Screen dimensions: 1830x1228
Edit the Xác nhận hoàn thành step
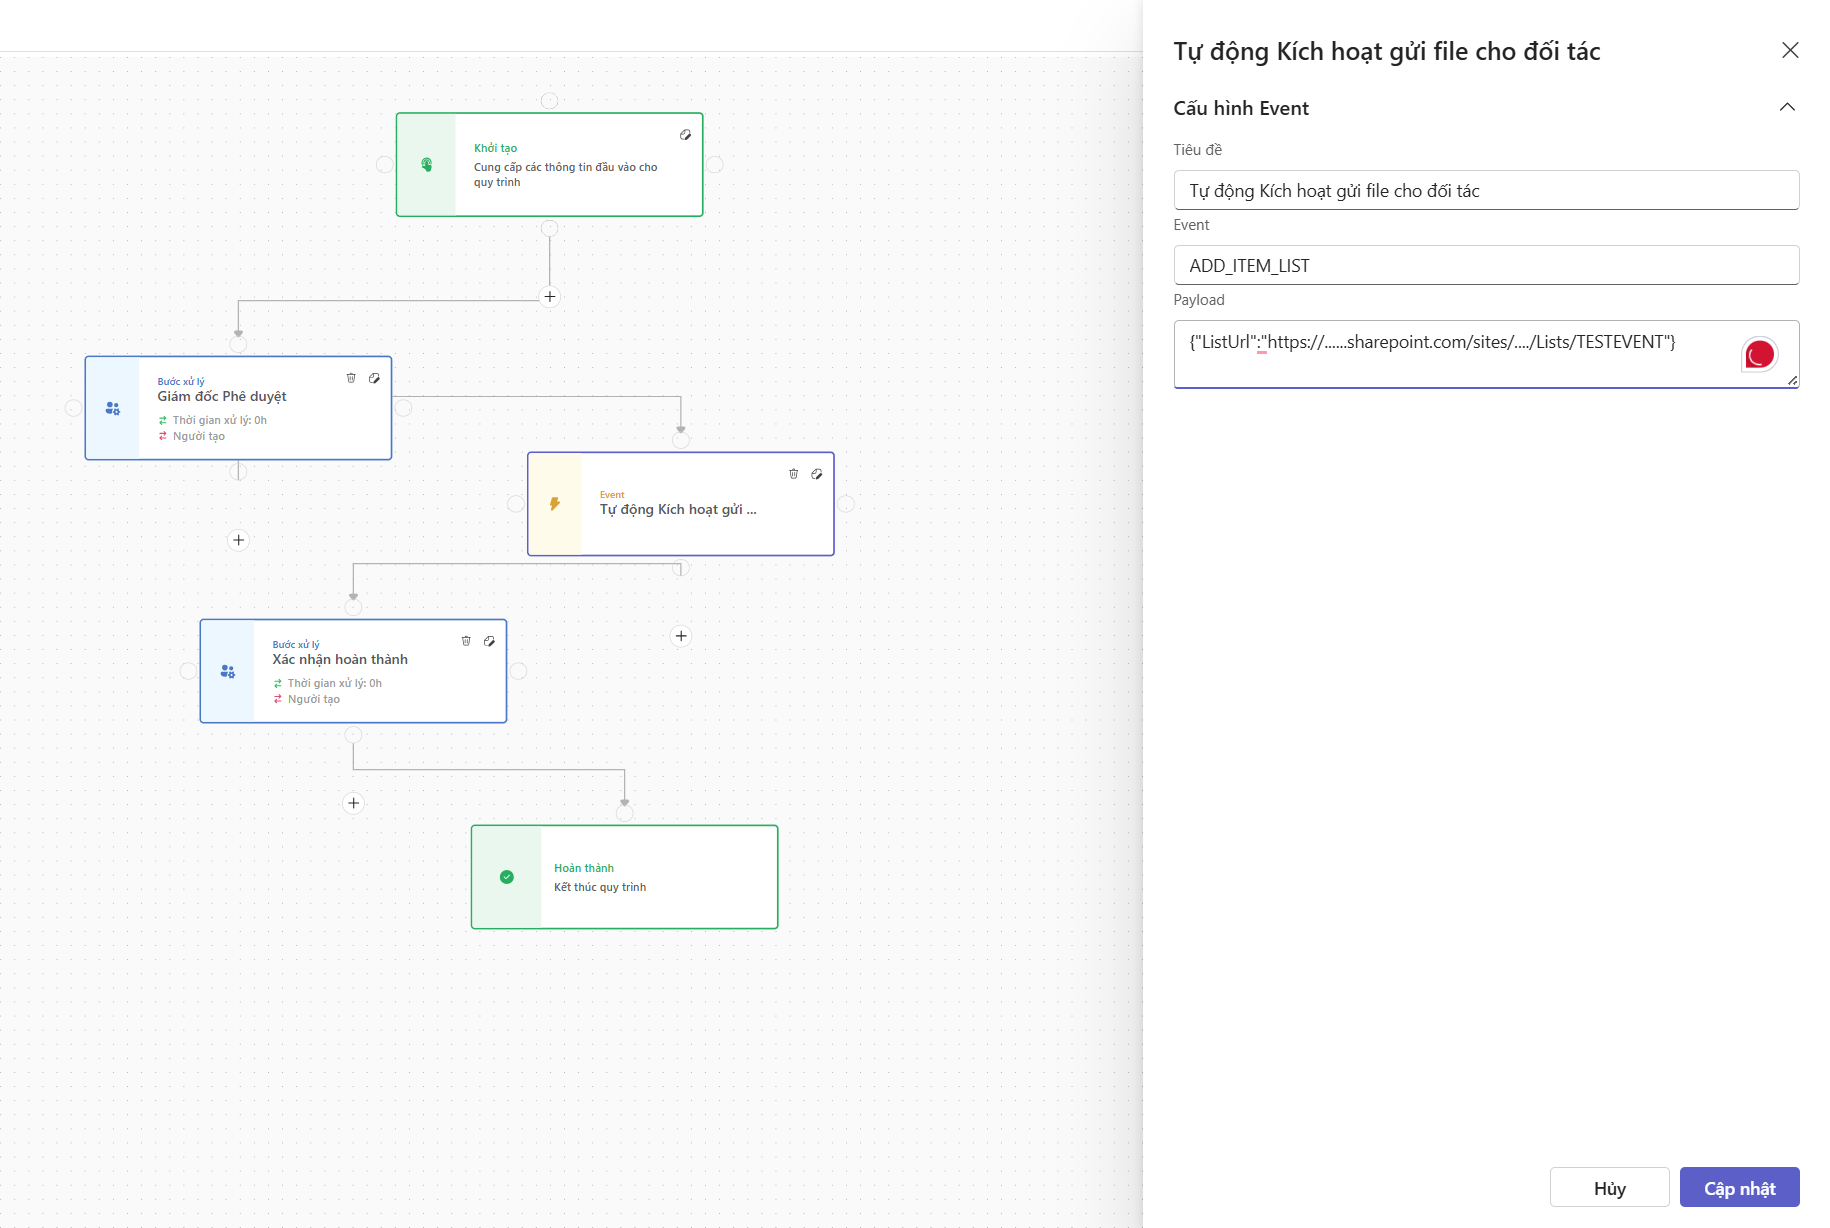pos(489,641)
